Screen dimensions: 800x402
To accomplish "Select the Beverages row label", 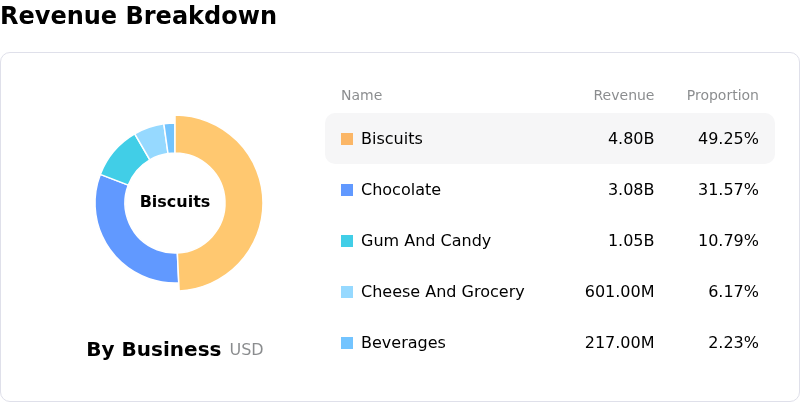I will coord(403,343).
